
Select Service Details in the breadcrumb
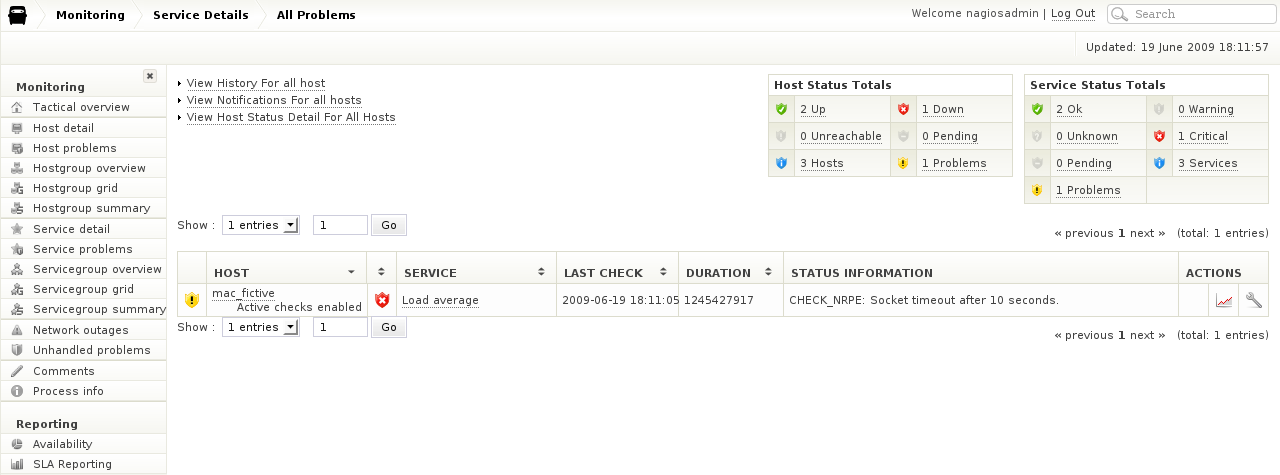[x=200, y=15]
